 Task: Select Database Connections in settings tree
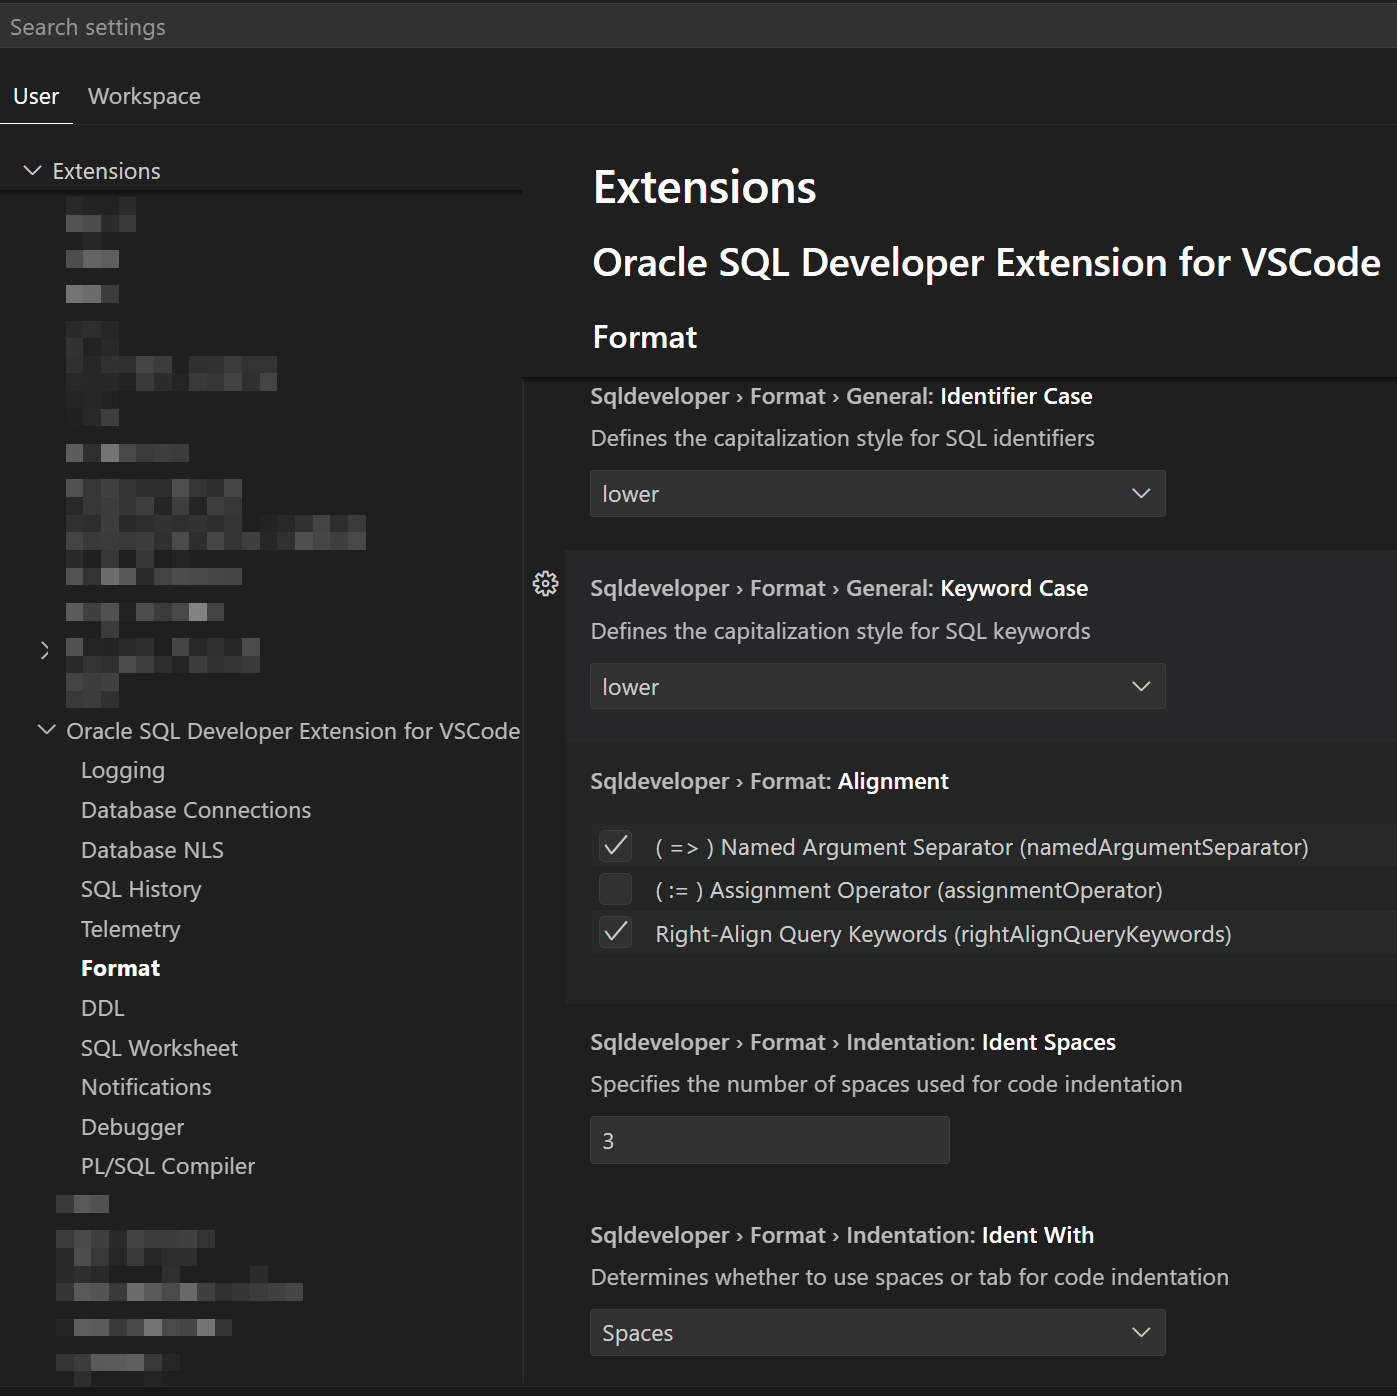coord(196,810)
